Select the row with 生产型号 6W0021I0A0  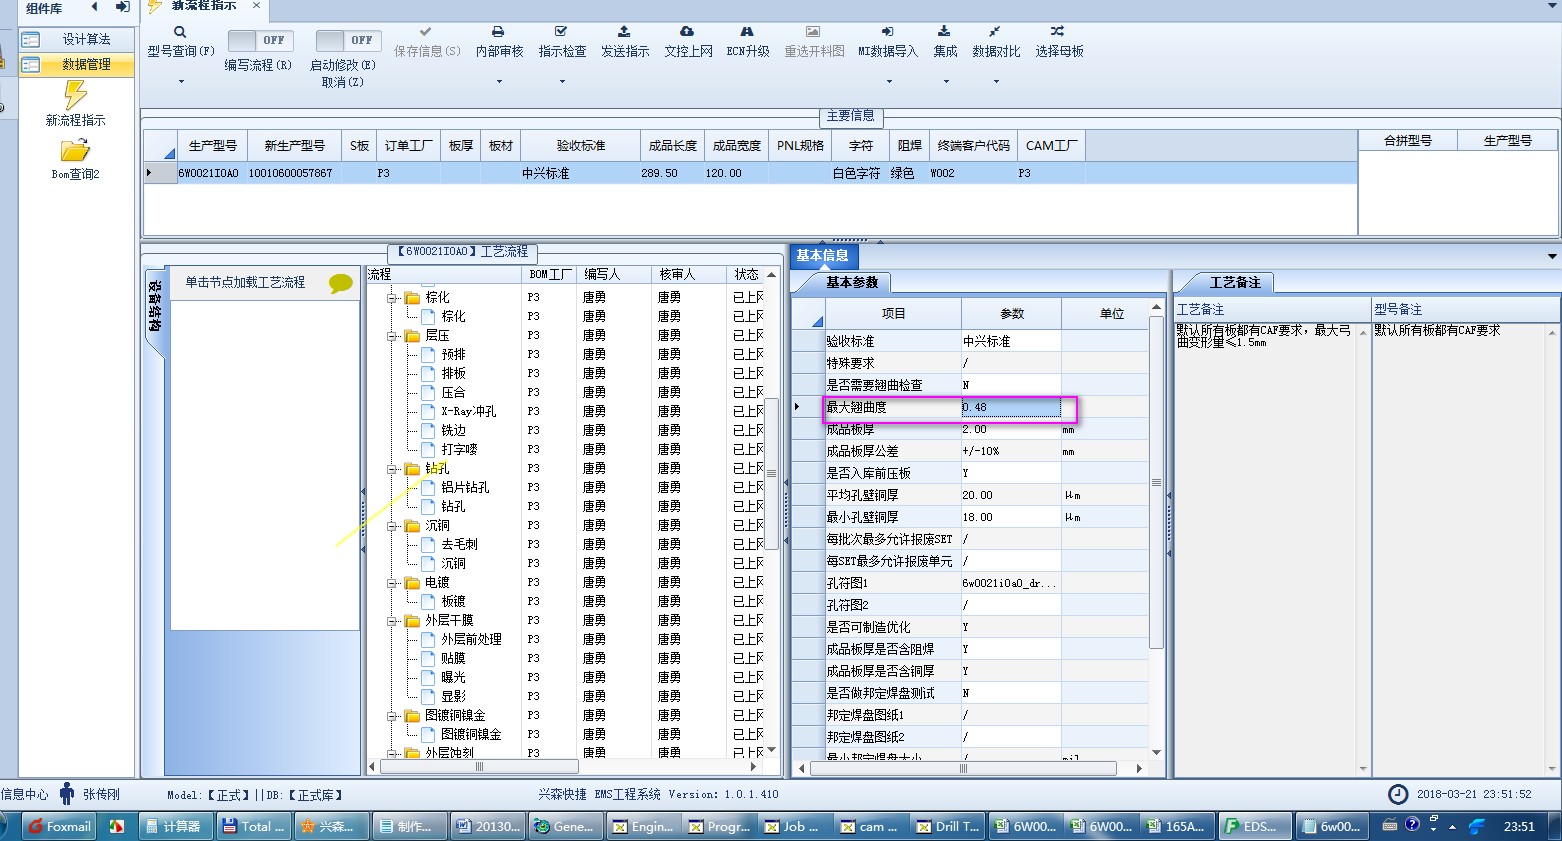[x=750, y=173]
